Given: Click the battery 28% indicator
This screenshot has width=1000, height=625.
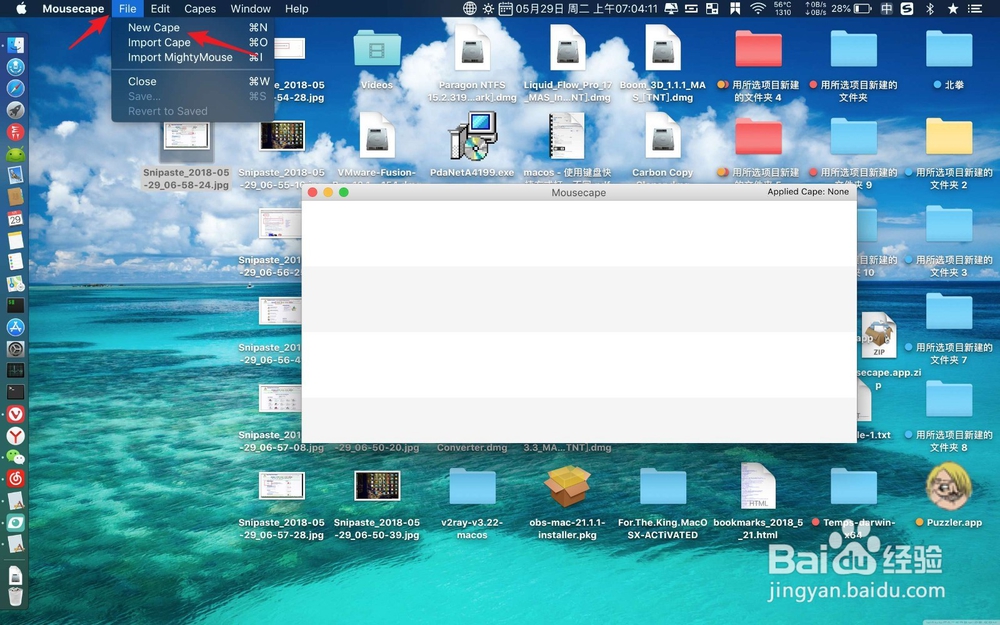Looking at the screenshot, I should pyautogui.click(x=851, y=8).
